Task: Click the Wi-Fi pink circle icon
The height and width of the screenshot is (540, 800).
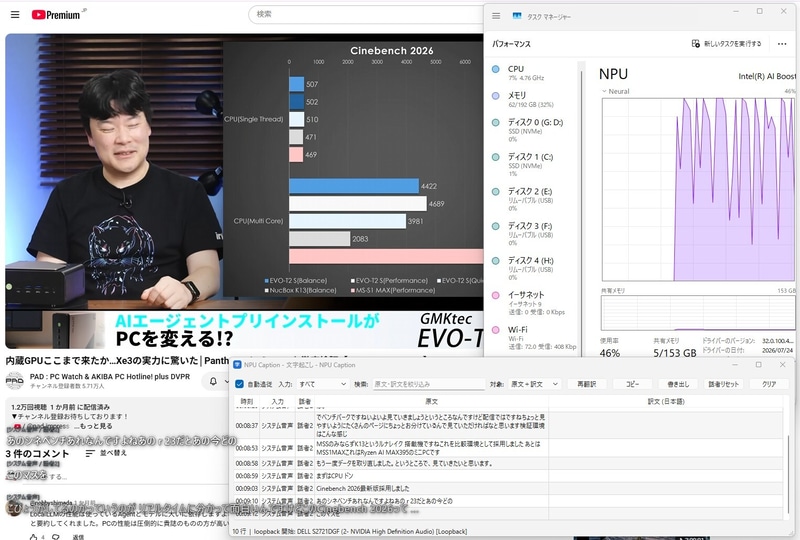Action: pos(495,330)
